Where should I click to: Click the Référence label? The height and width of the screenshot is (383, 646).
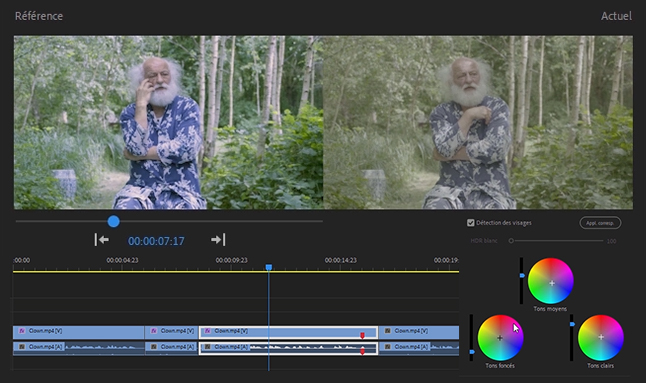pos(39,16)
